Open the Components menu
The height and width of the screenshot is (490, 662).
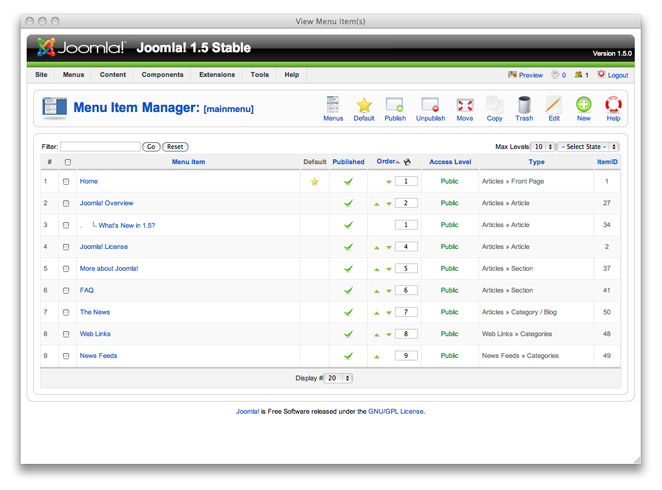pos(162,75)
